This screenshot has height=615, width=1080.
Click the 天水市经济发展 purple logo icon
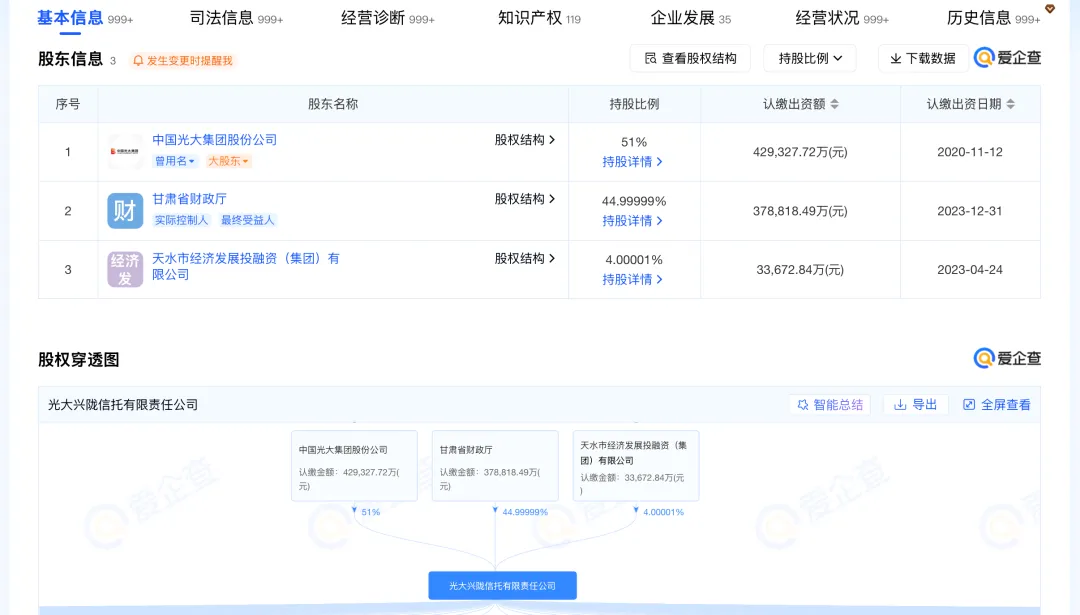point(125,269)
